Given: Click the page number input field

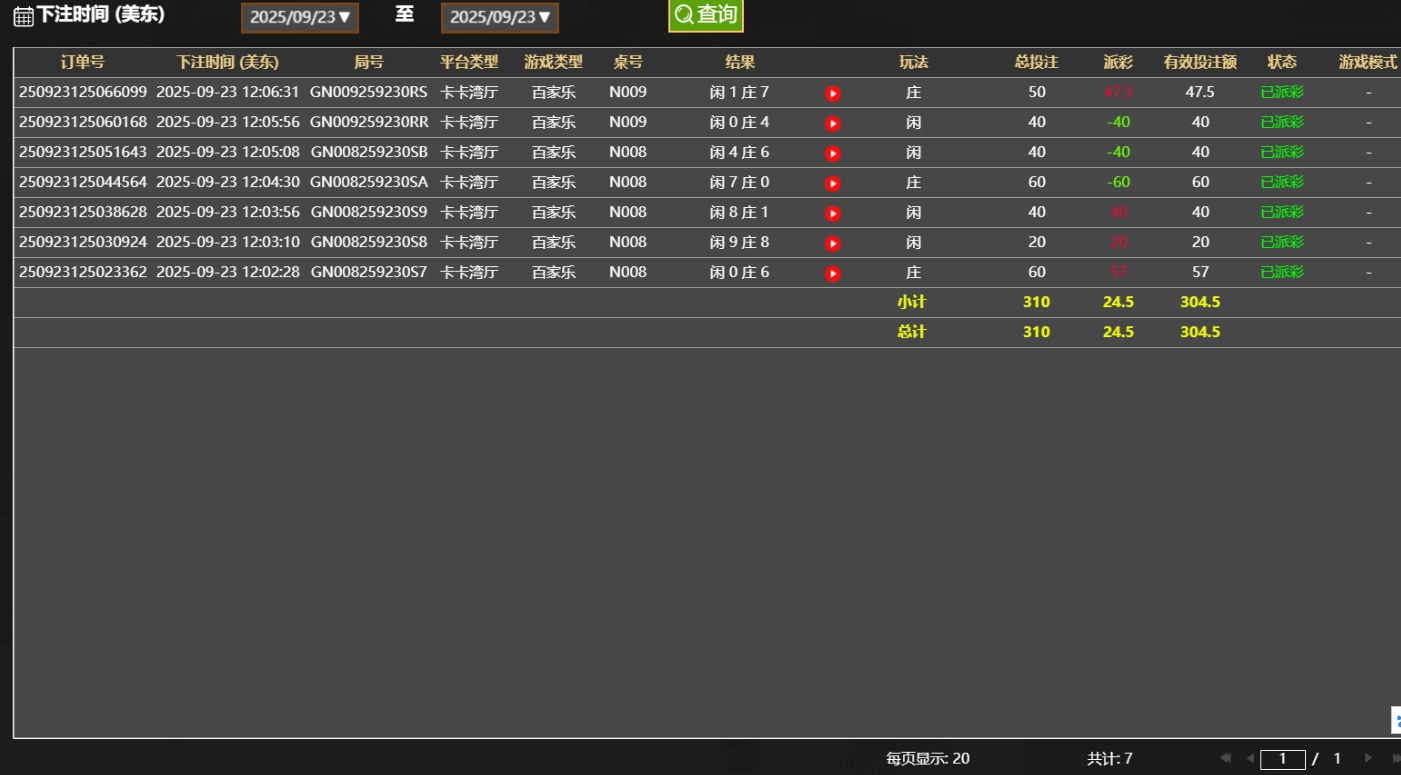Looking at the screenshot, I should [1282, 759].
